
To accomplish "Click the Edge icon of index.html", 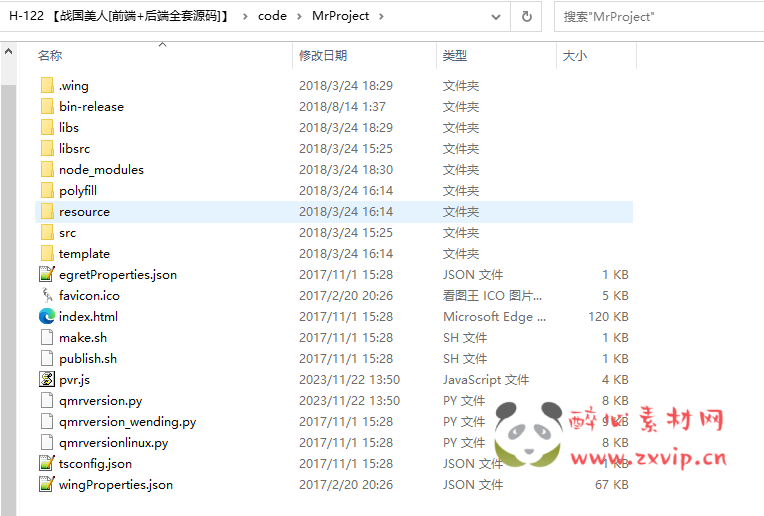I will [x=47, y=316].
